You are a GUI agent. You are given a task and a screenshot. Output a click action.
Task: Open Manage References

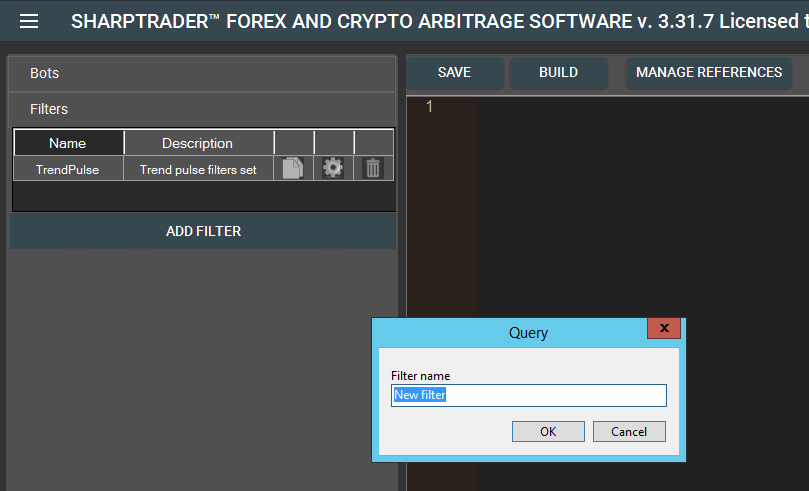pos(708,72)
